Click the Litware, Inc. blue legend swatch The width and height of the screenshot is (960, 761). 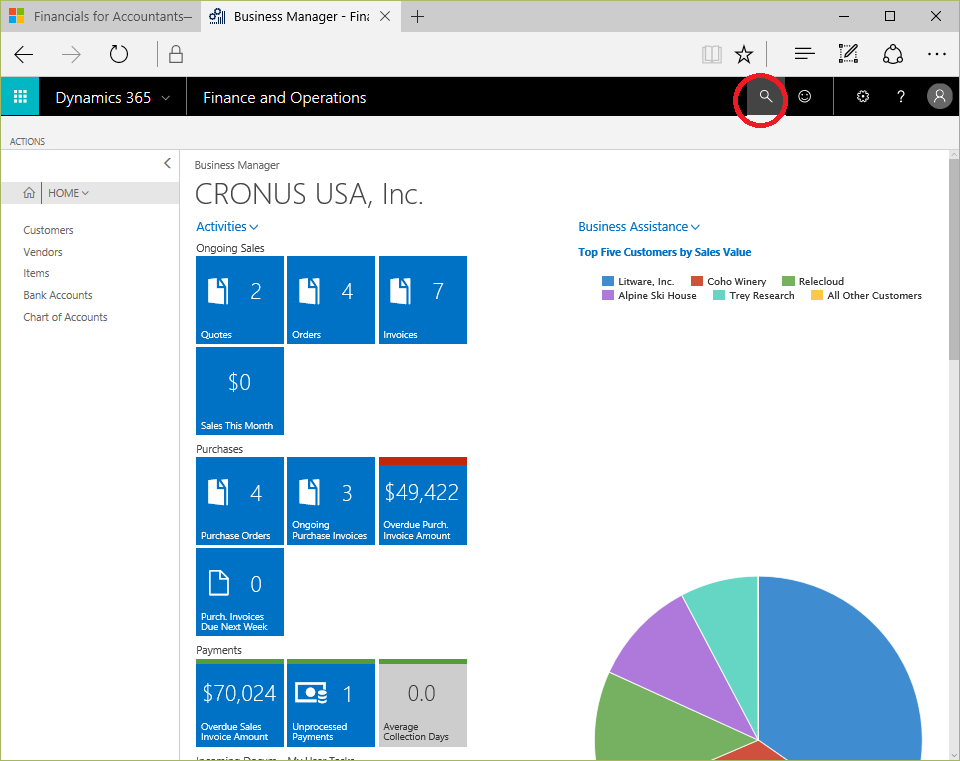(608, 281)
